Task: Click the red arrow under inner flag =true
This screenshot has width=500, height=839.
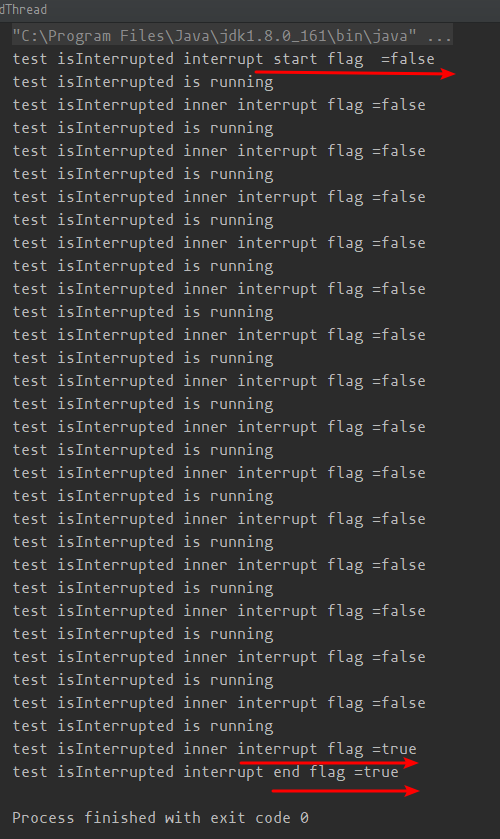Action: (329, 762)
